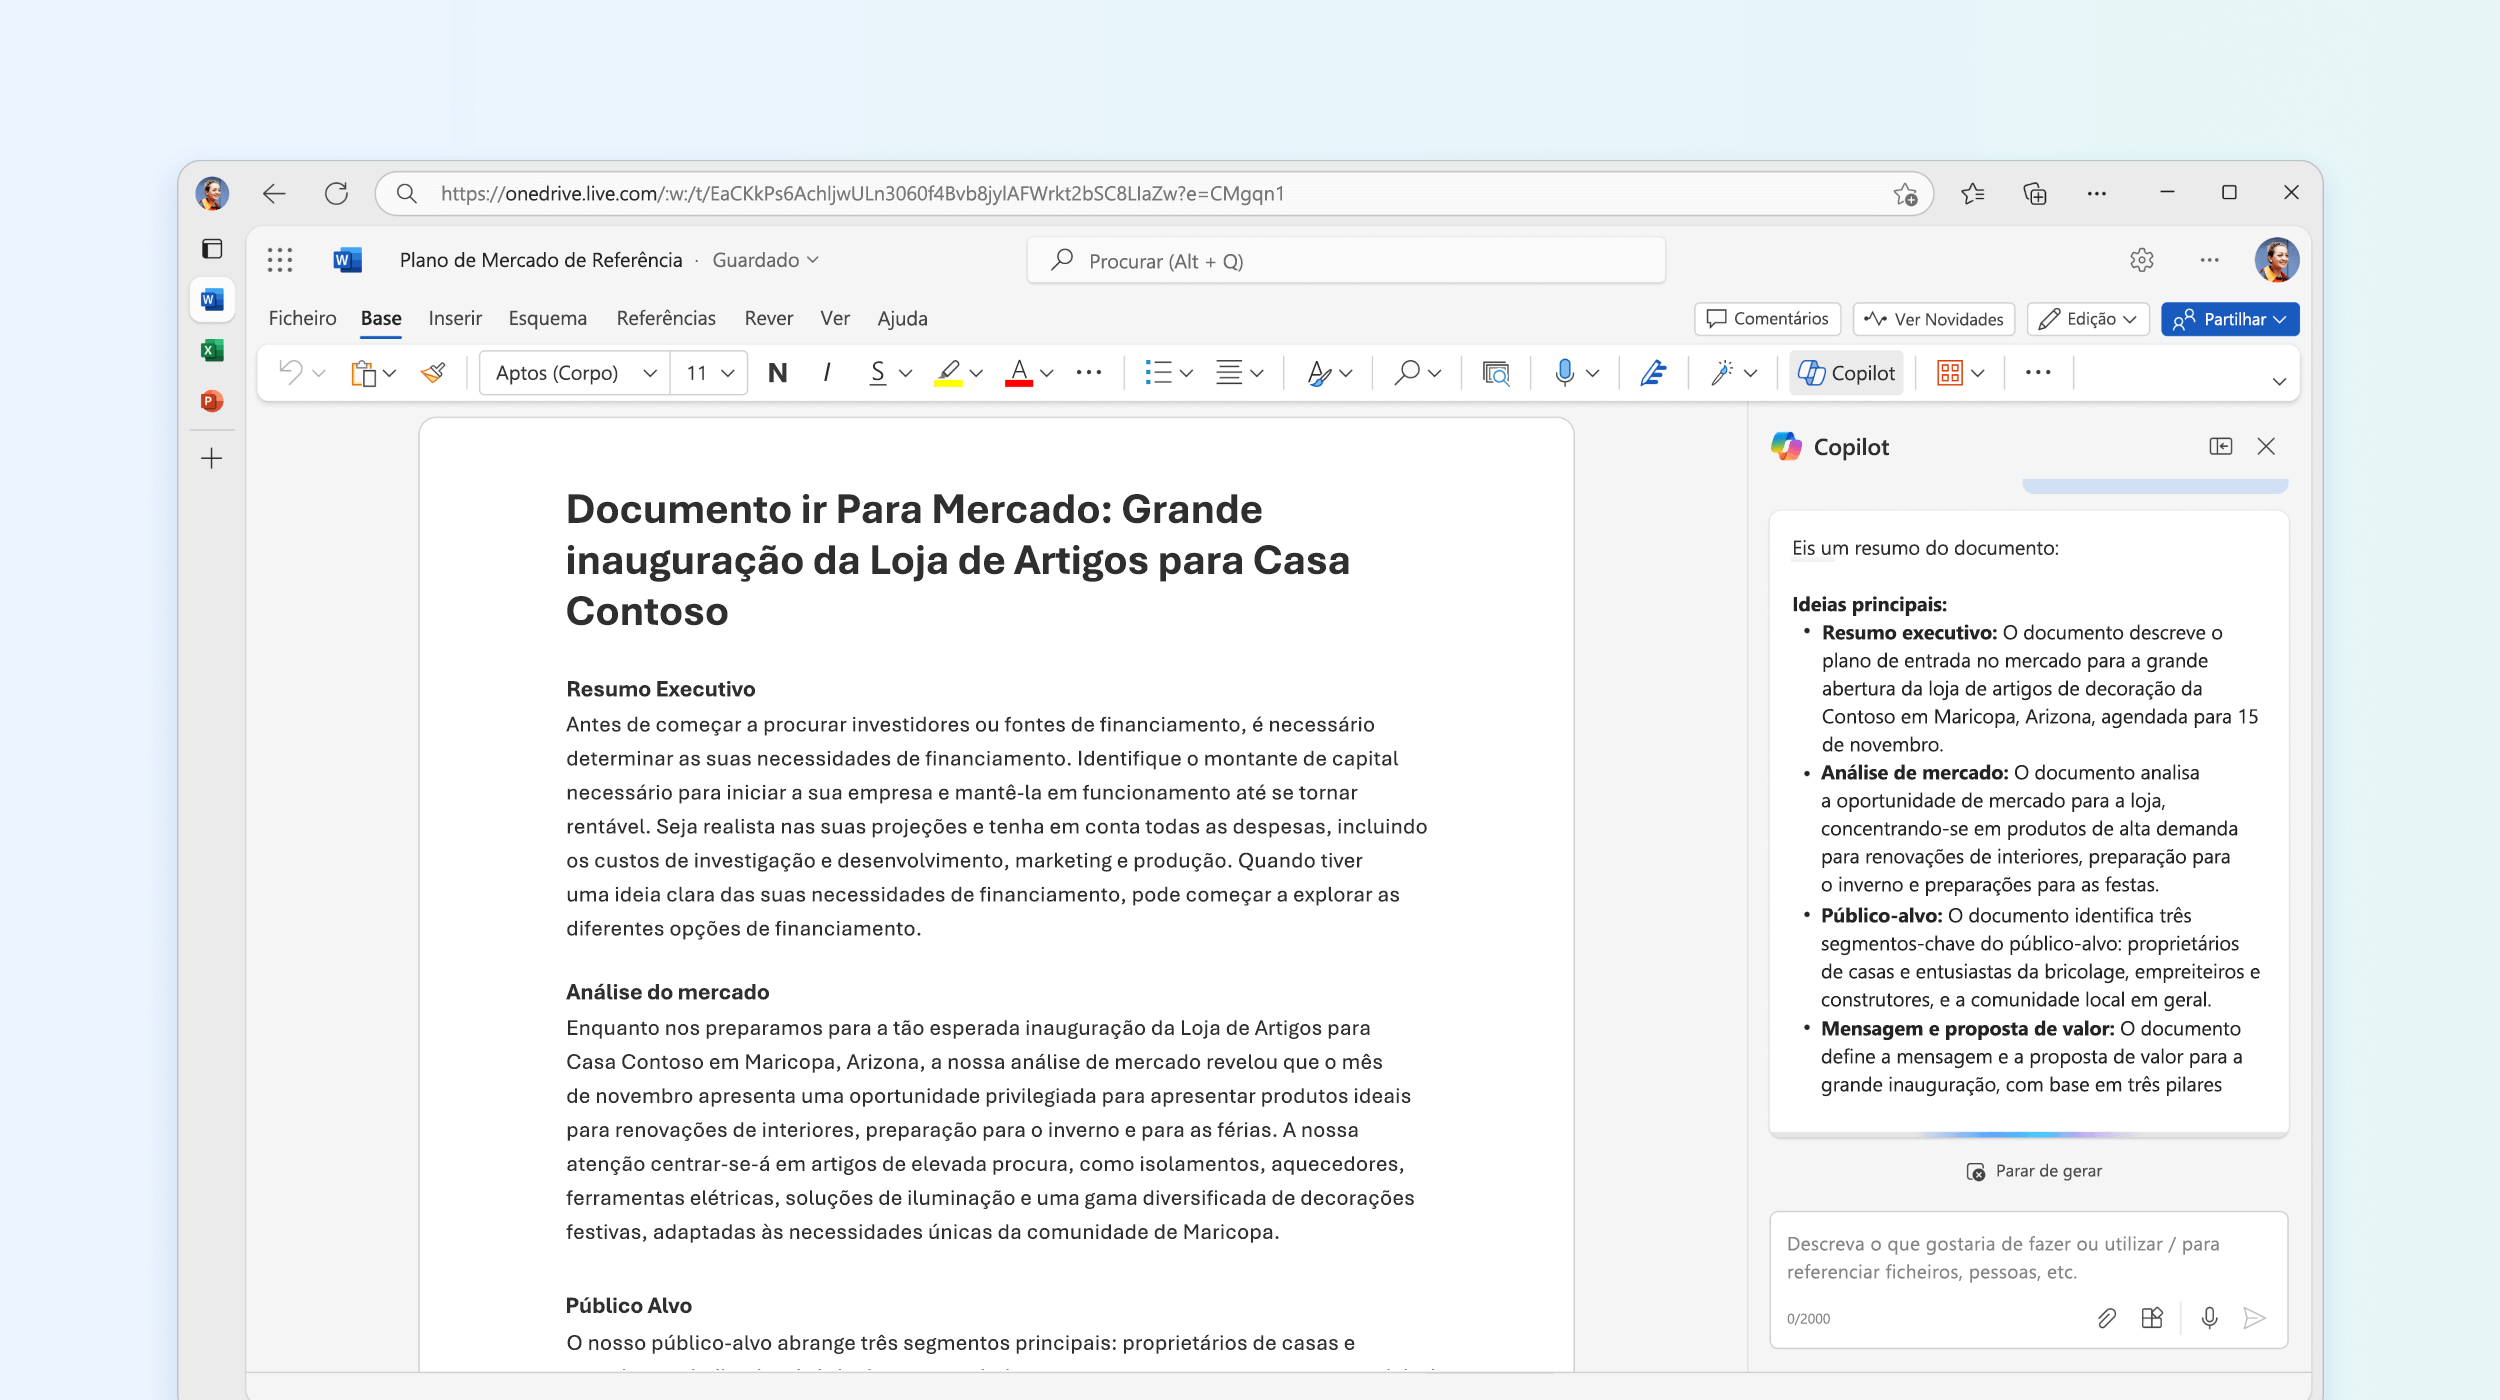The width and height of the screenshot is (2500, 1400).
Task: Click the Comentários button
Action: 1767,319
